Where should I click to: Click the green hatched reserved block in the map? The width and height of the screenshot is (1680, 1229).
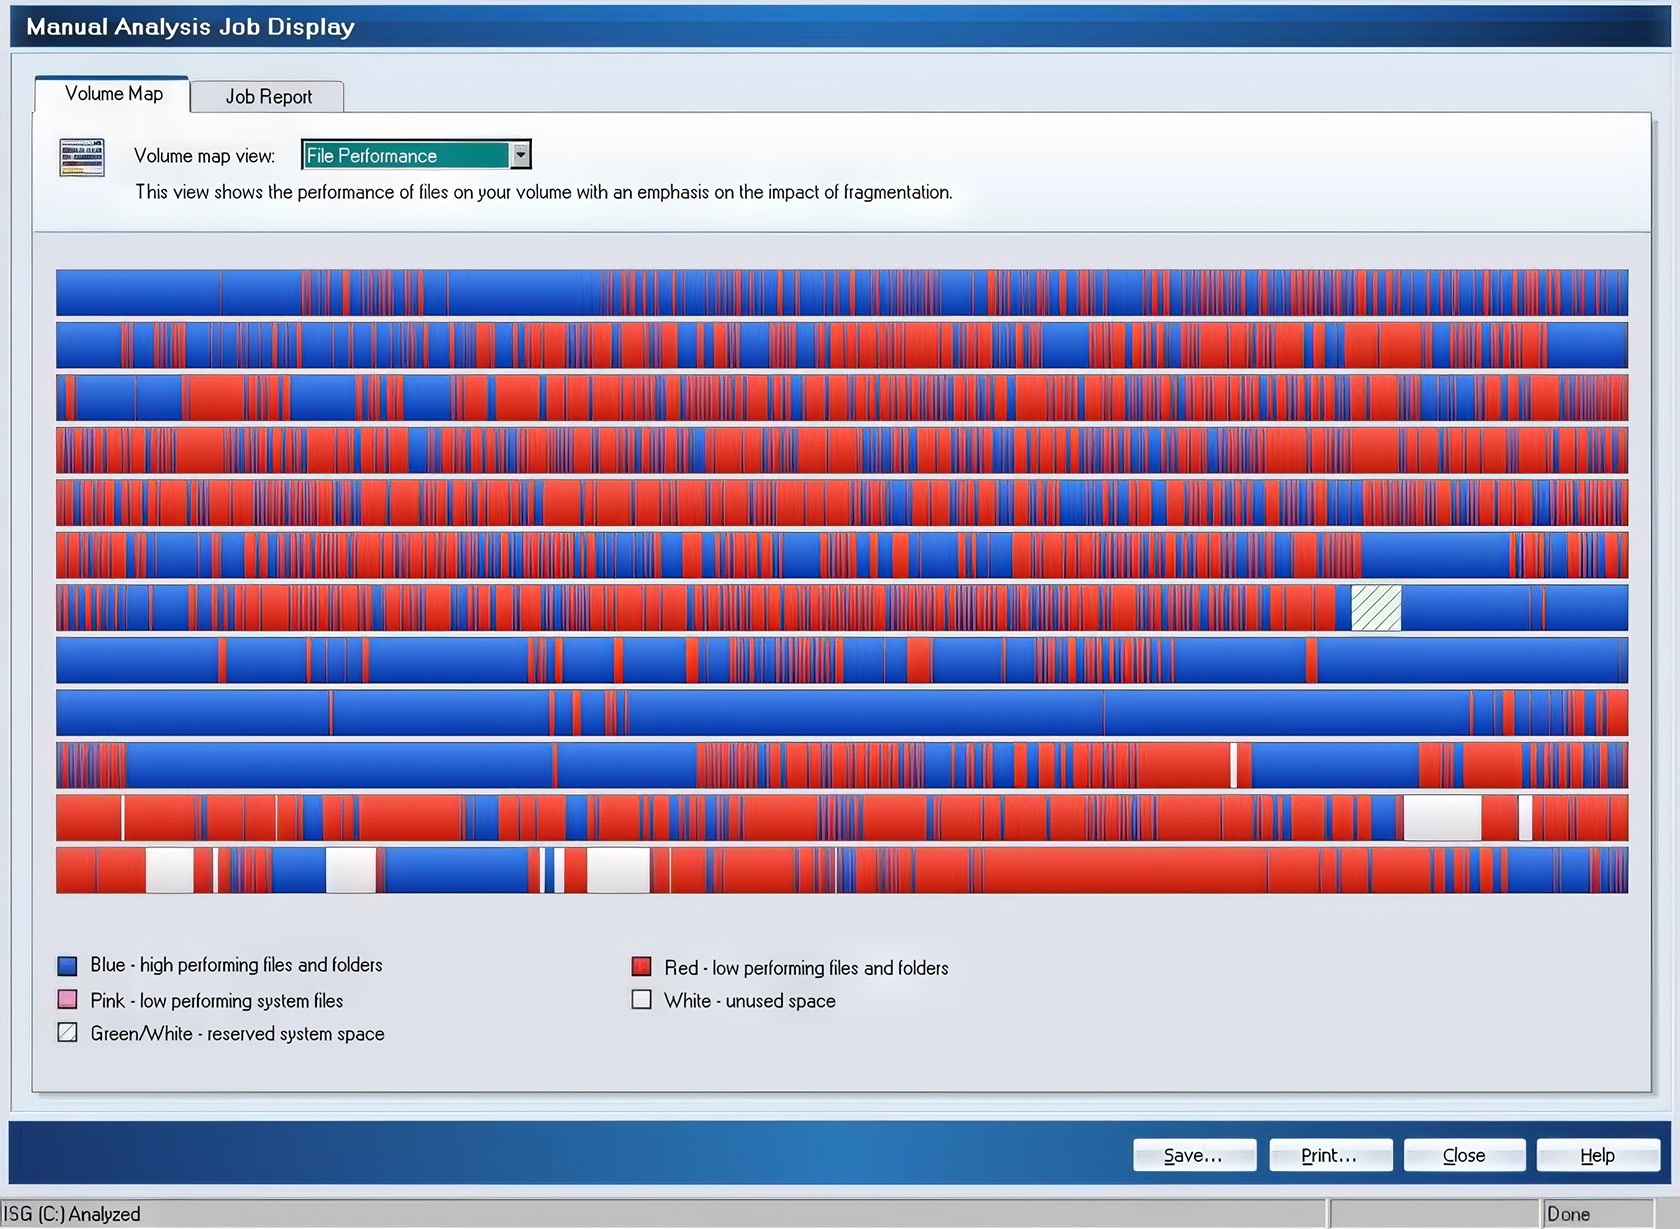tap(1376, 608)
